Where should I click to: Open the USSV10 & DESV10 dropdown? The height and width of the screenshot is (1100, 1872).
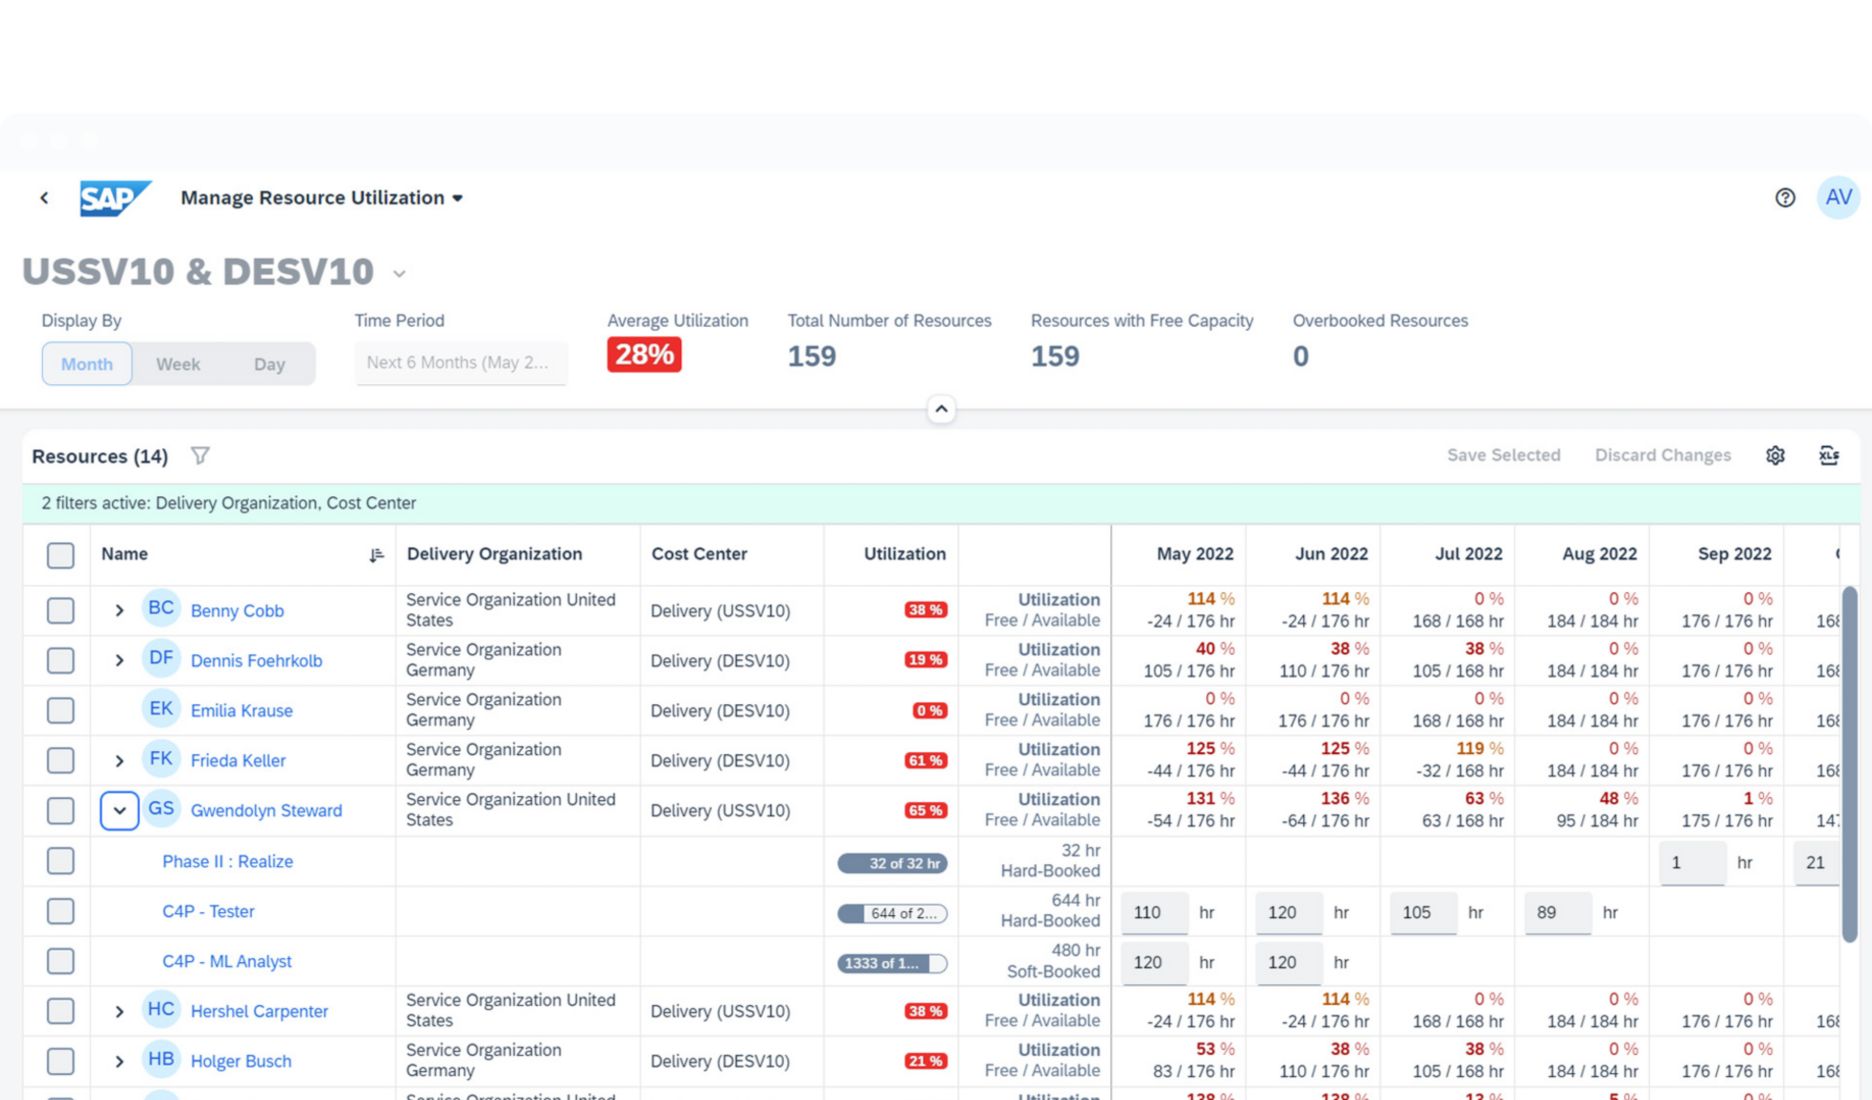tap(399, 272)
